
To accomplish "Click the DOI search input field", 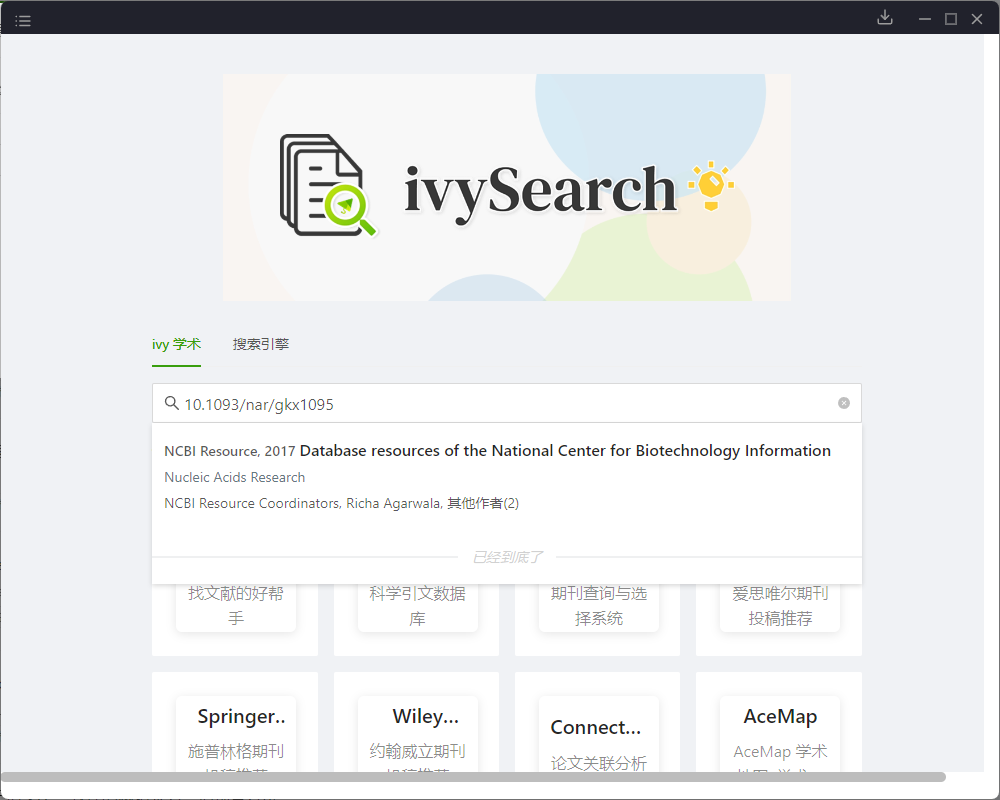I will click(506, 403).
